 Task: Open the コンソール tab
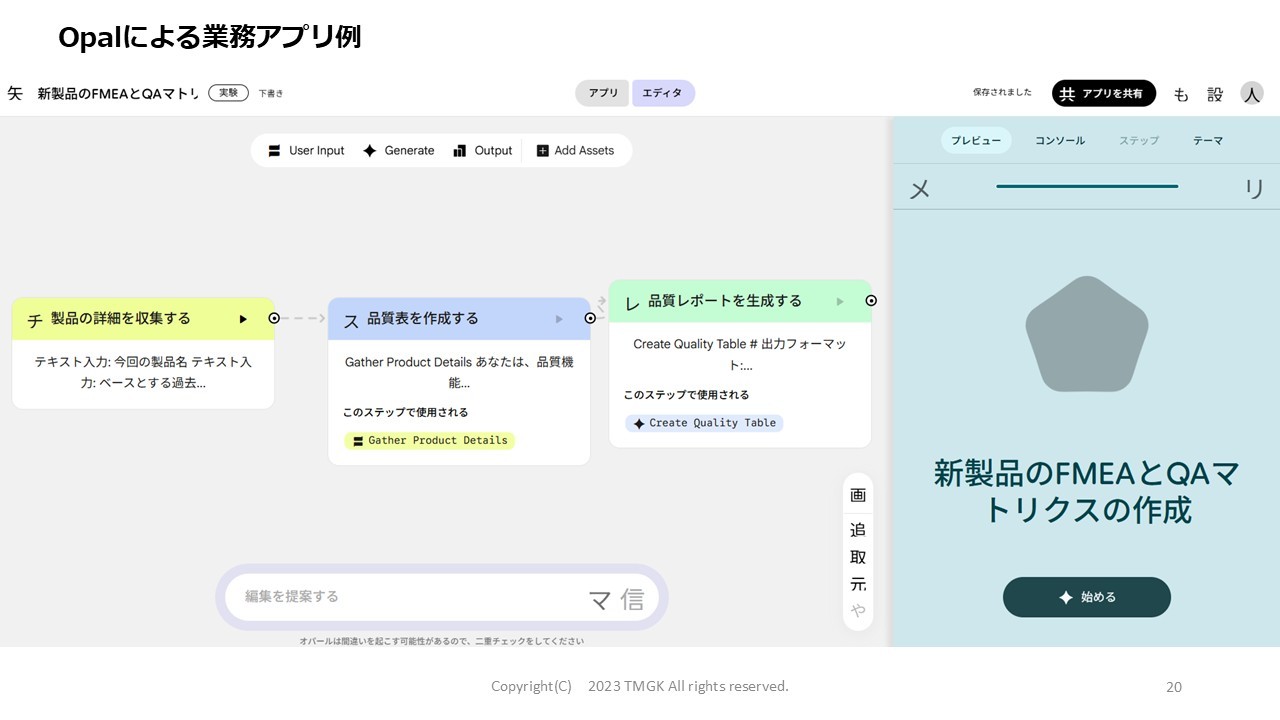pyautogui.click(x=1060, y=141)
